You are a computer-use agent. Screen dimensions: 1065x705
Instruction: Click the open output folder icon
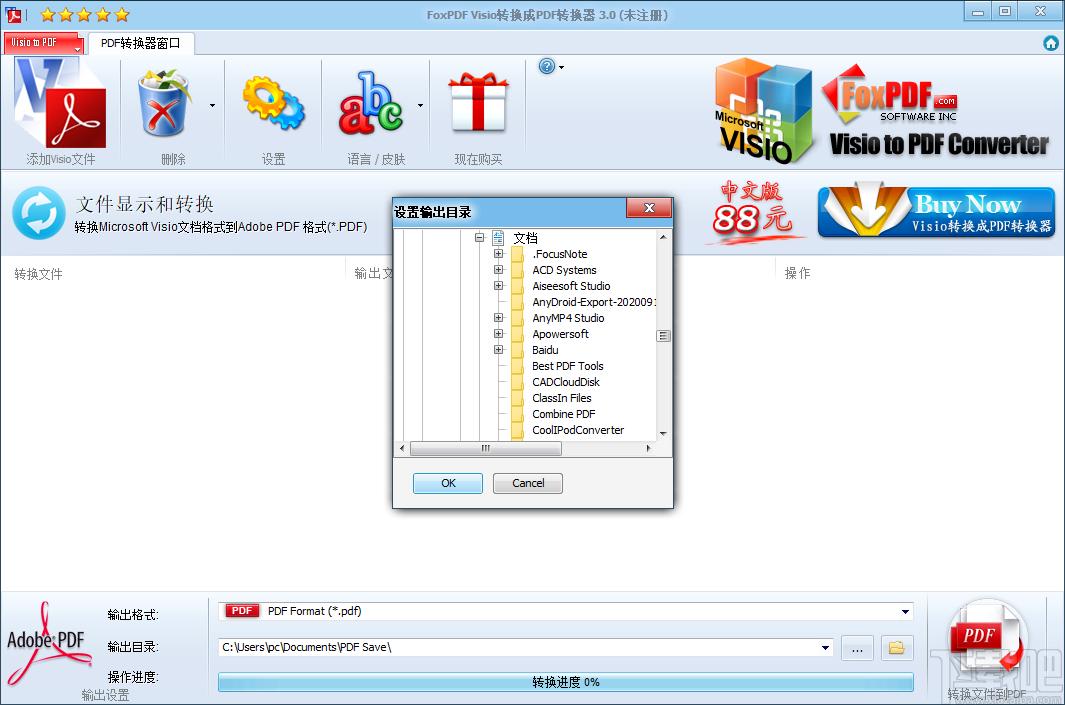click(x=897, y=648)
